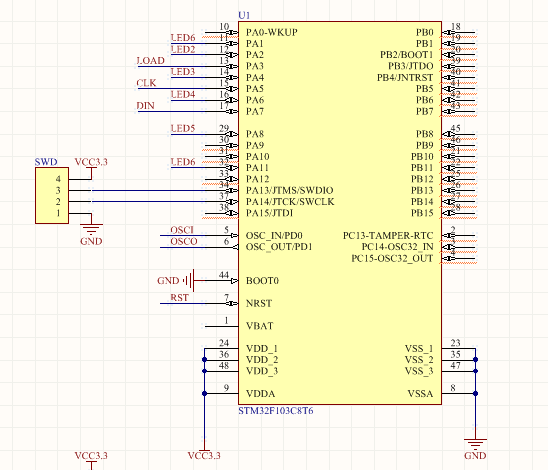Select the blue SWDIO wire from SWD pin 3
Image resolution: width=548 pixels, height=470 pixels.
[x=149, y=190]
